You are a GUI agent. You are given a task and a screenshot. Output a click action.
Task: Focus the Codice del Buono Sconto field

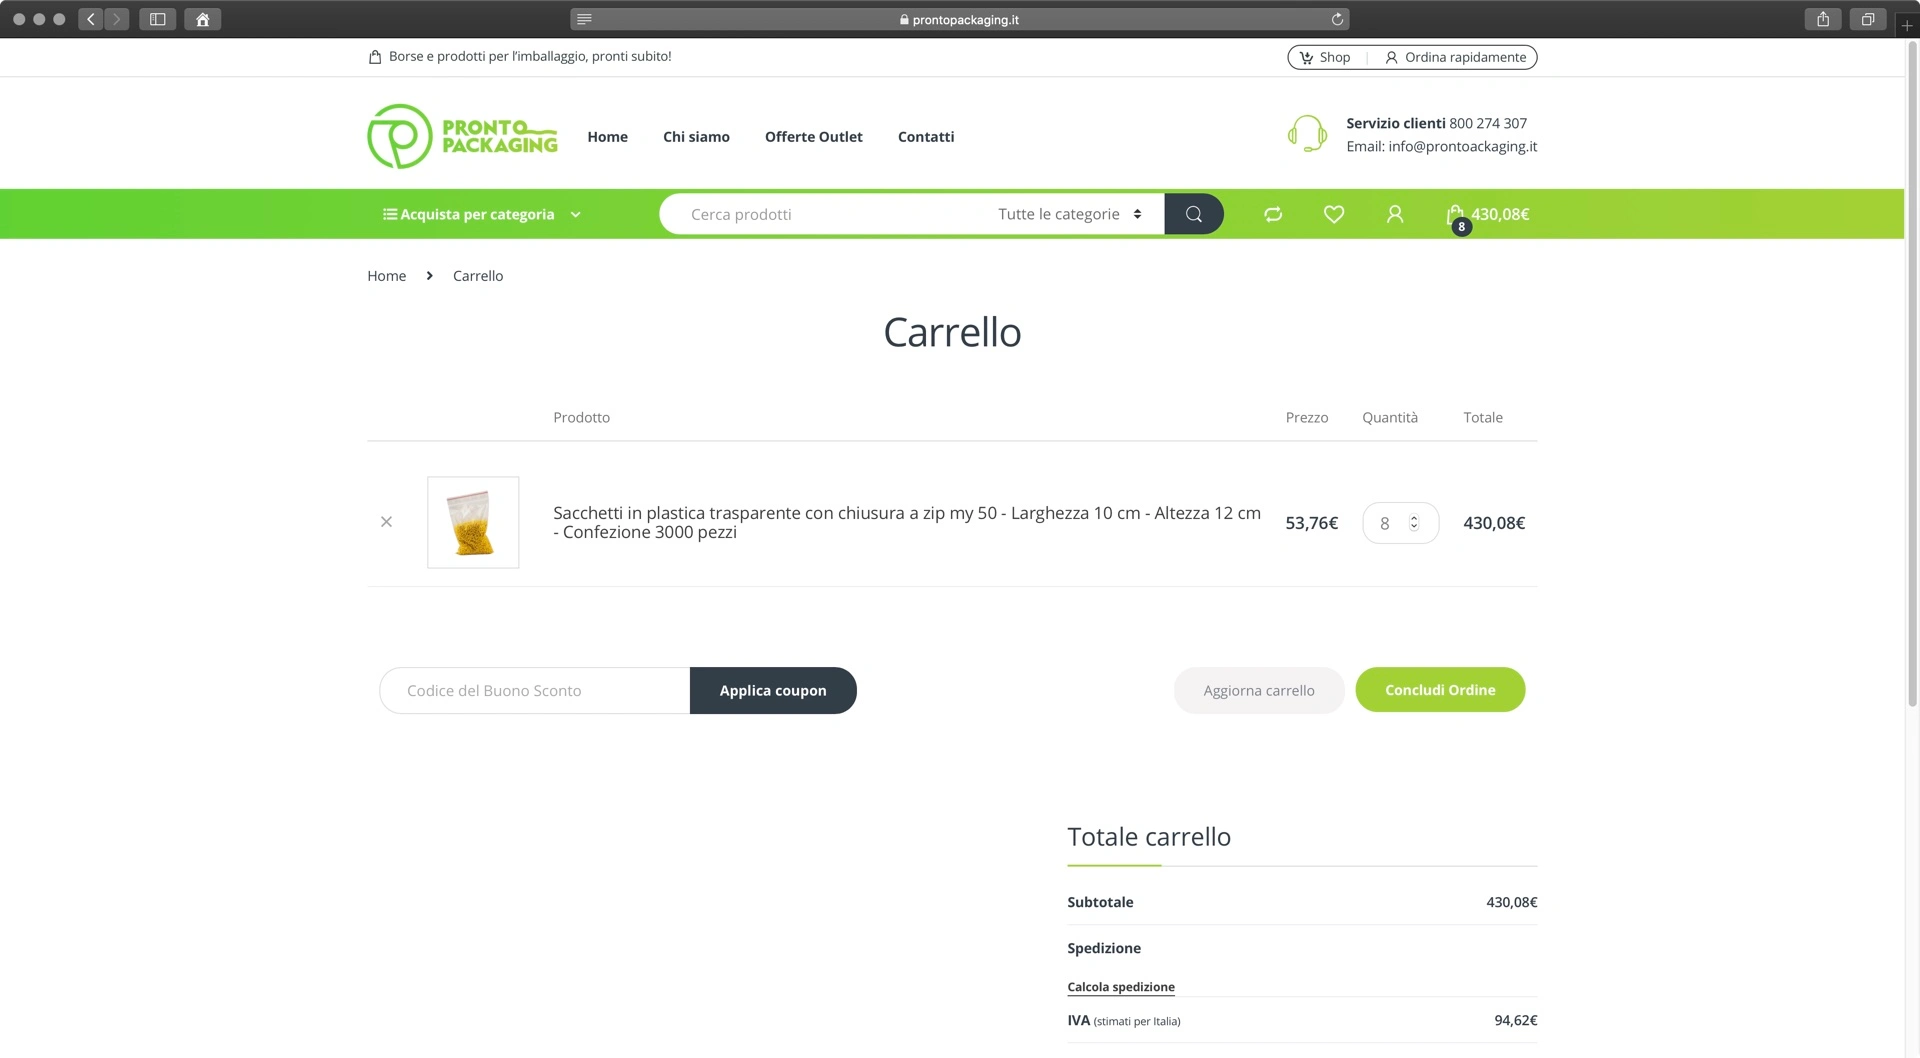click(535, 691)
